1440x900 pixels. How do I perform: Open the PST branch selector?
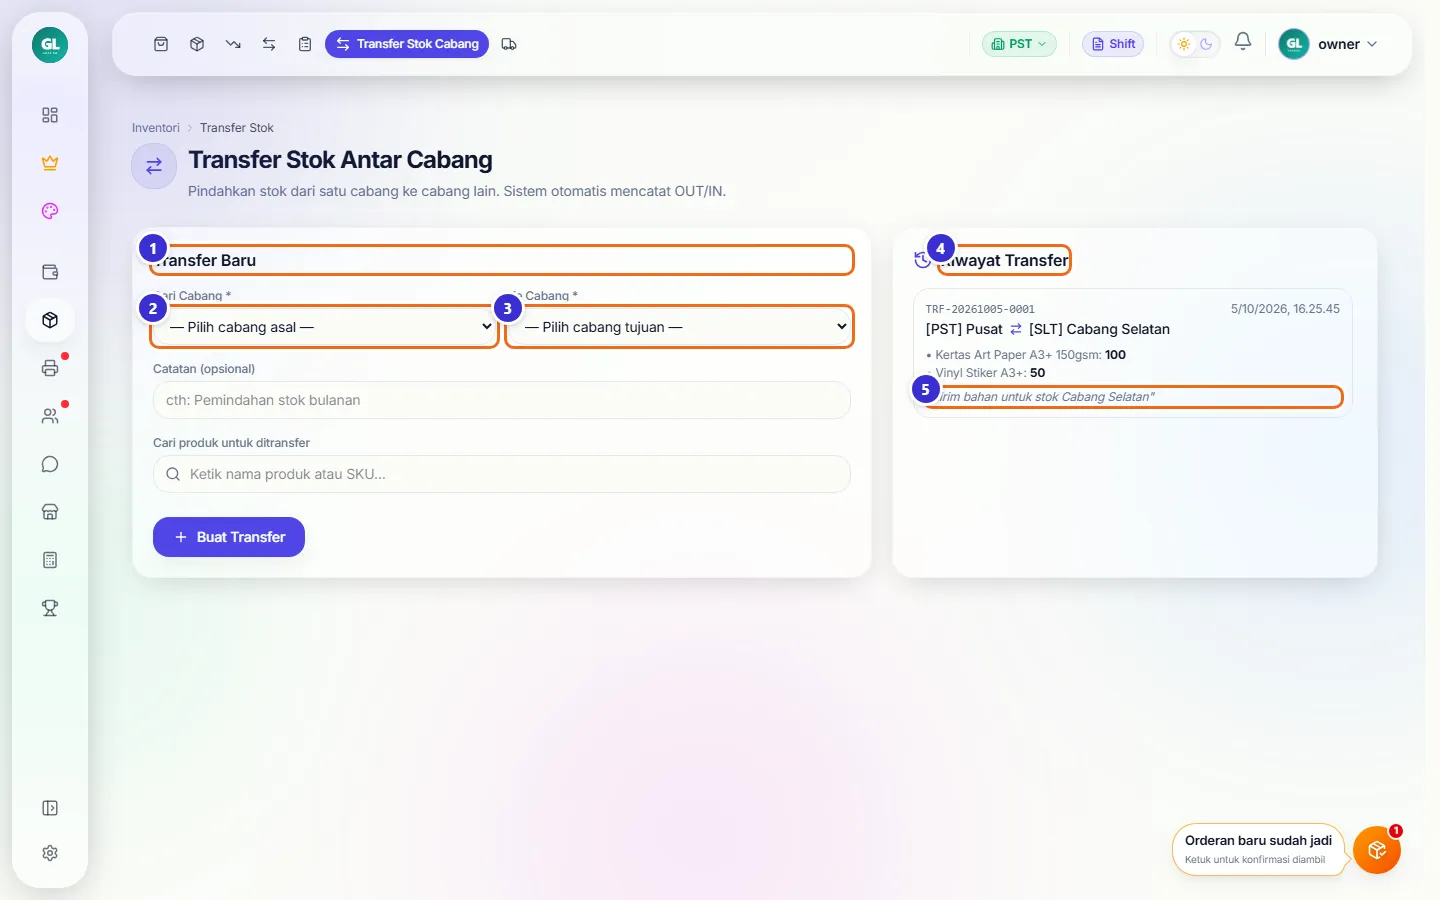[x=1019, y=44]
